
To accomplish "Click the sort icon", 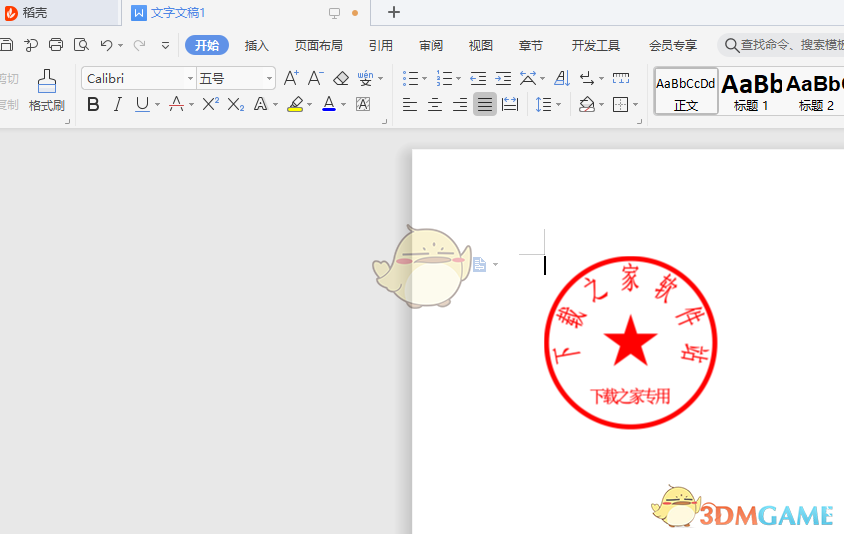I will [562, 79].
